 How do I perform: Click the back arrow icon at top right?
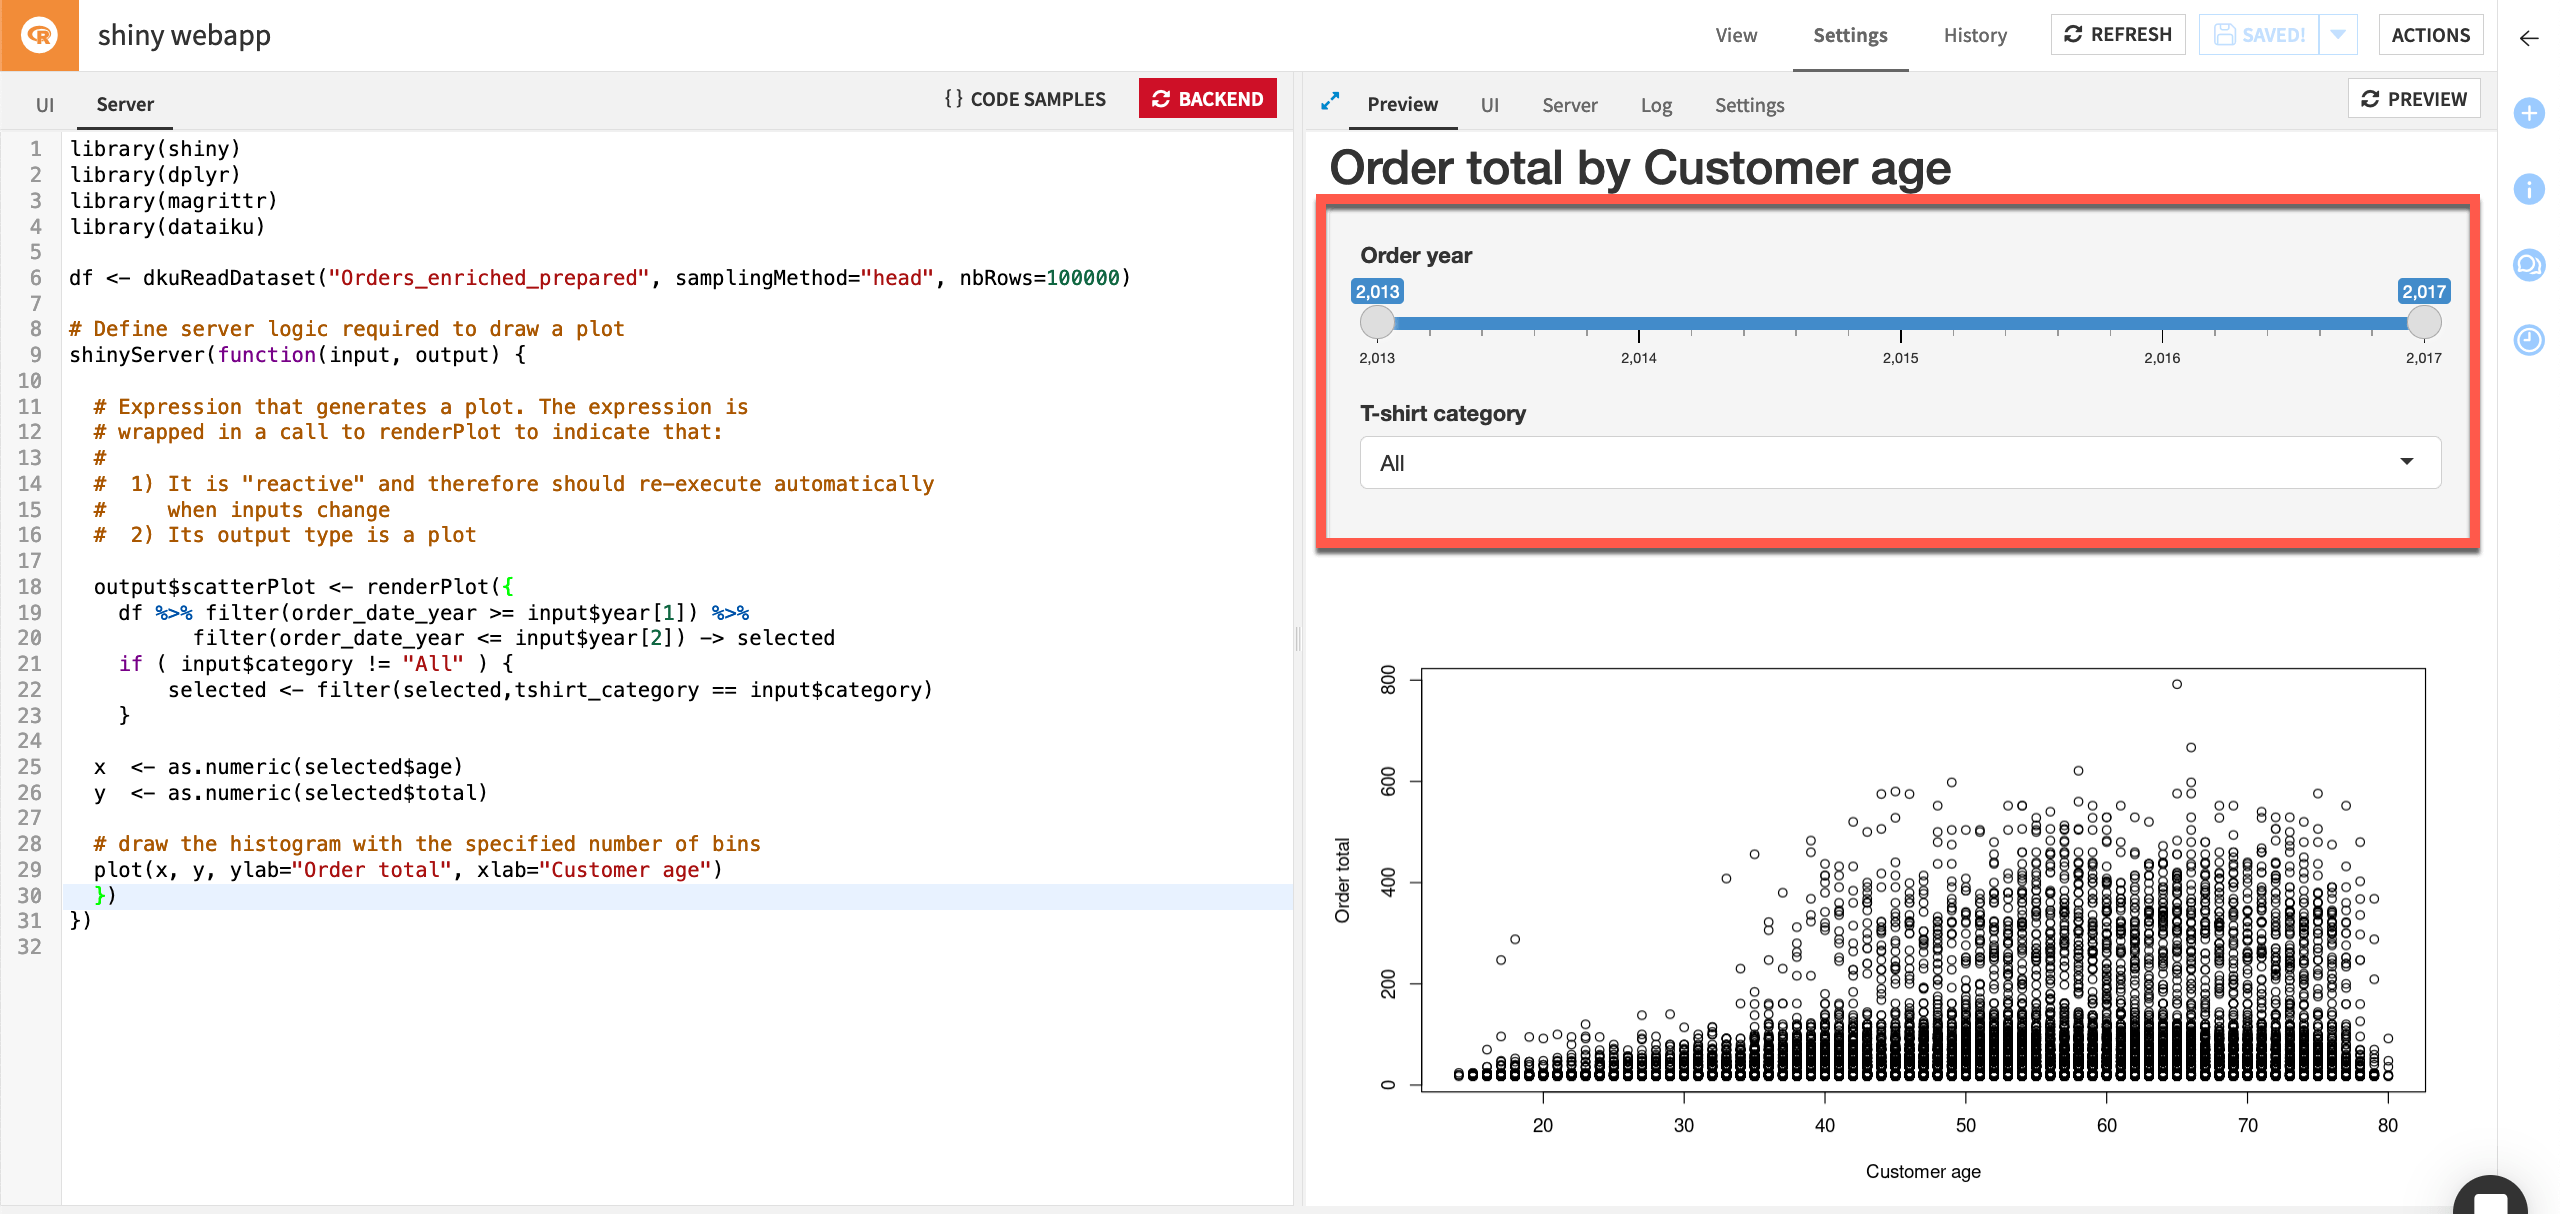point(2529,38)
